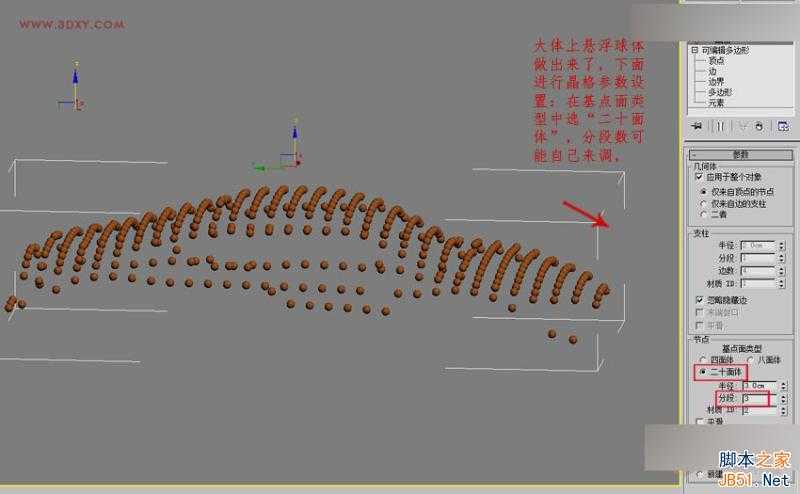Pin the modifier stack

(696, 126)
